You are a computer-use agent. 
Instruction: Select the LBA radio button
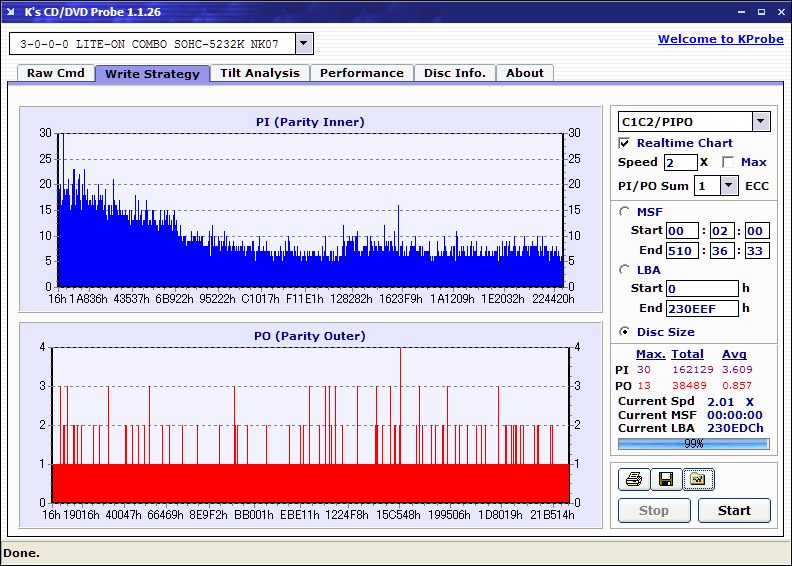[x=625, y=270]
